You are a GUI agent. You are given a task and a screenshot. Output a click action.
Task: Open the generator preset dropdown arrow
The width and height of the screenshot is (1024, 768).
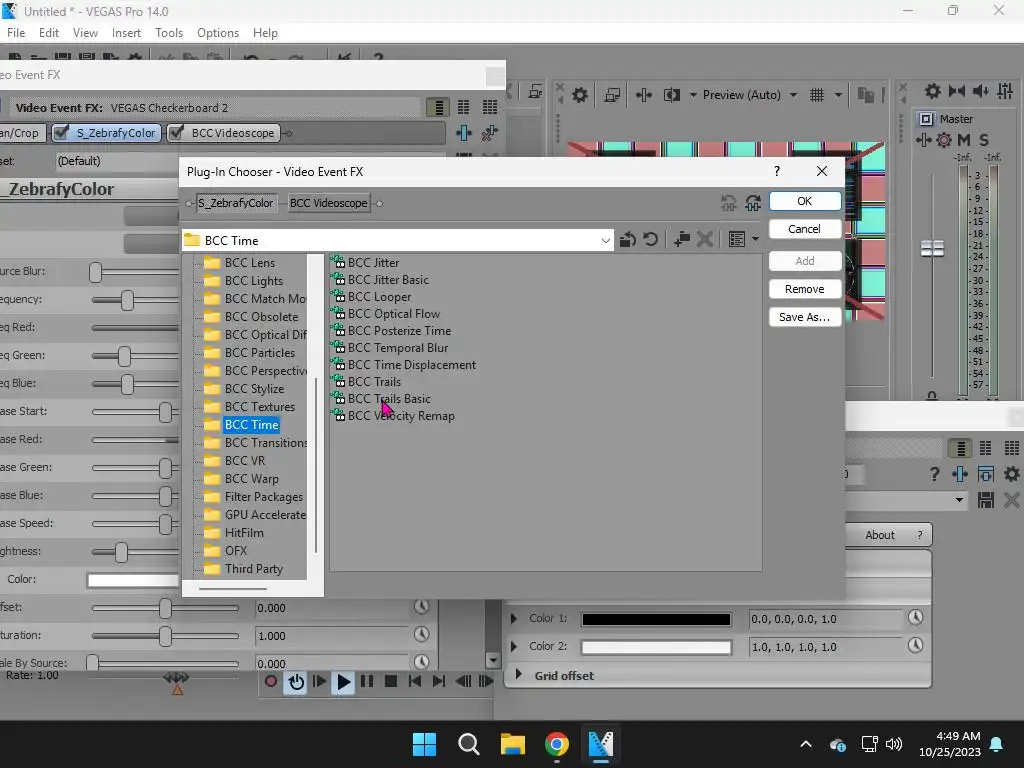(959, 500)
